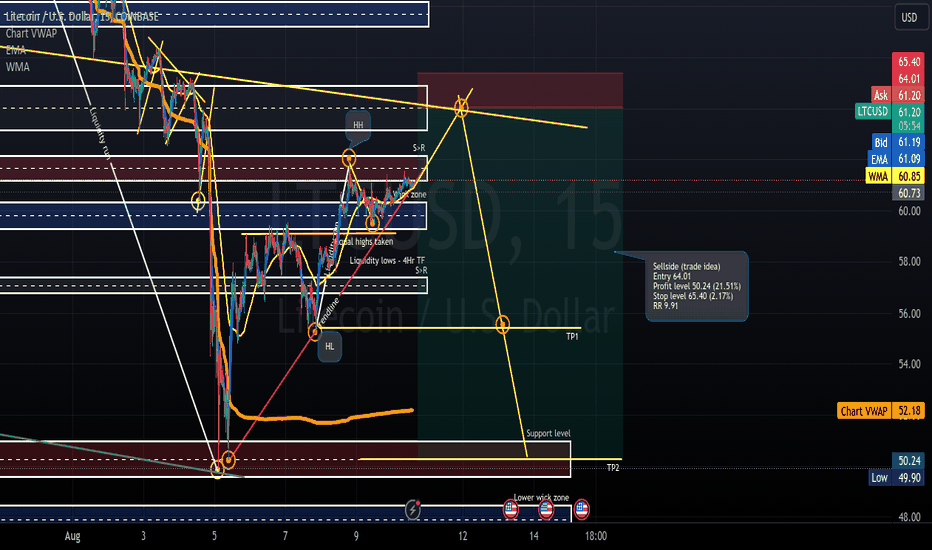The height and width of the screenshot is (550, 932).
Task: Open the US flag event icon beside 18:00
Action: point(581,509)
